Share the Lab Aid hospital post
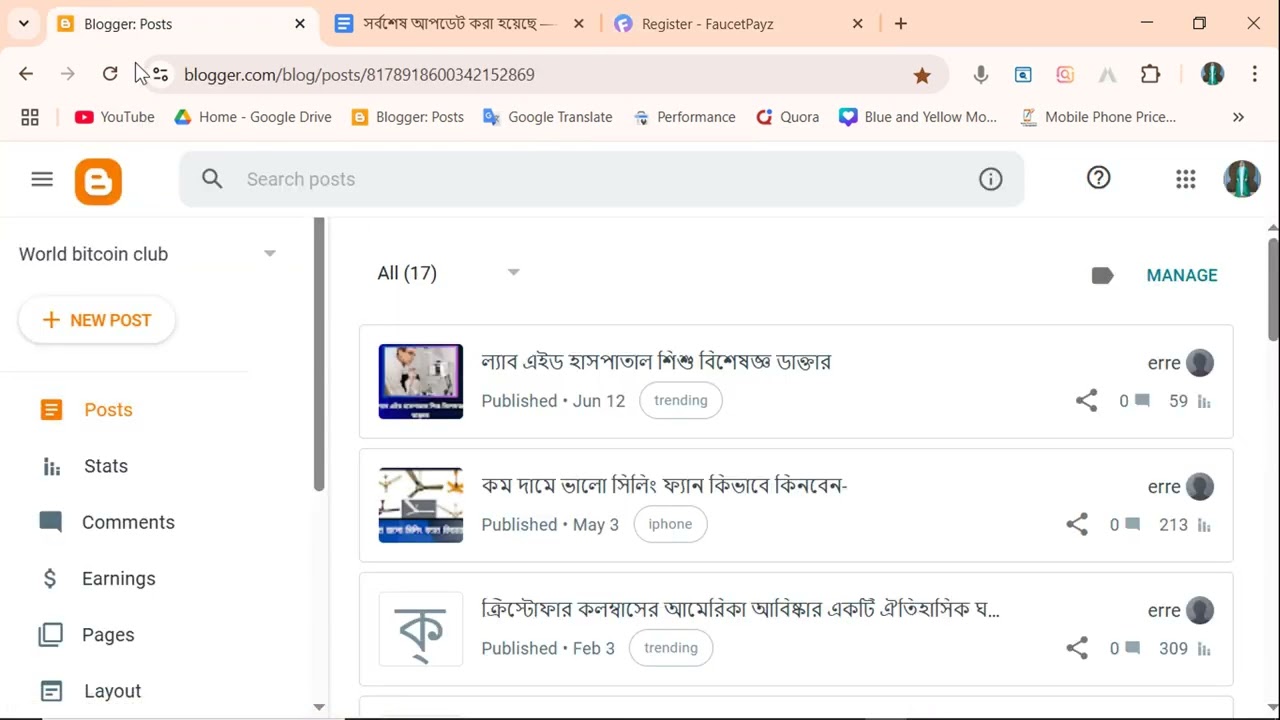 tap(1086, 401)
